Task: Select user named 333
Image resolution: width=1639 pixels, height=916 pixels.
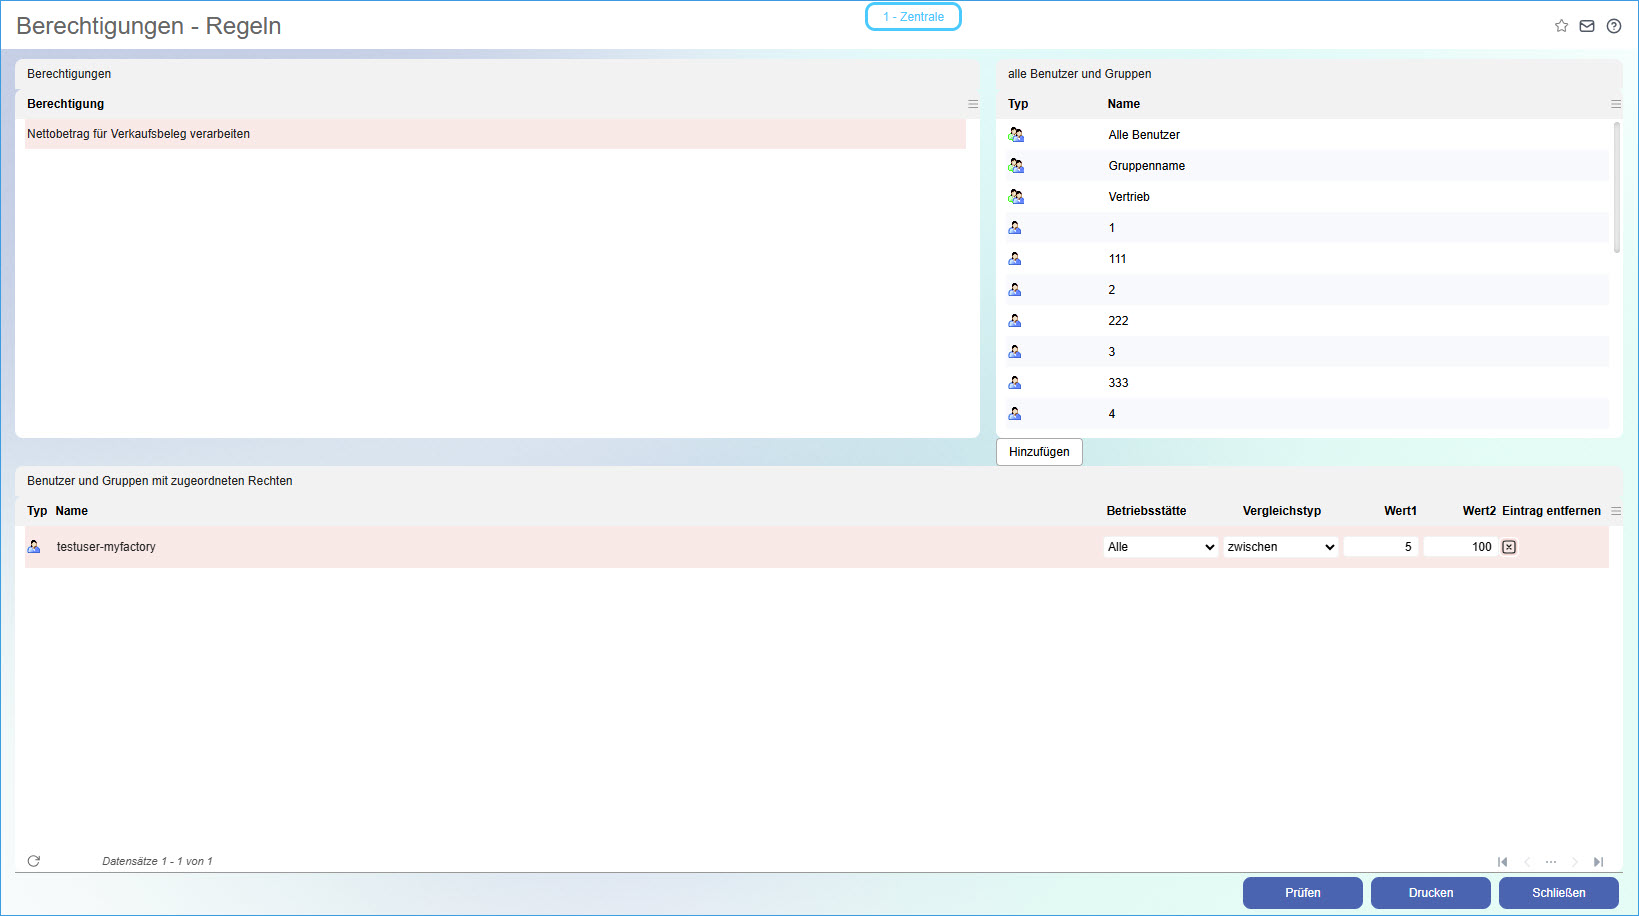Action: pos(1118,383)
